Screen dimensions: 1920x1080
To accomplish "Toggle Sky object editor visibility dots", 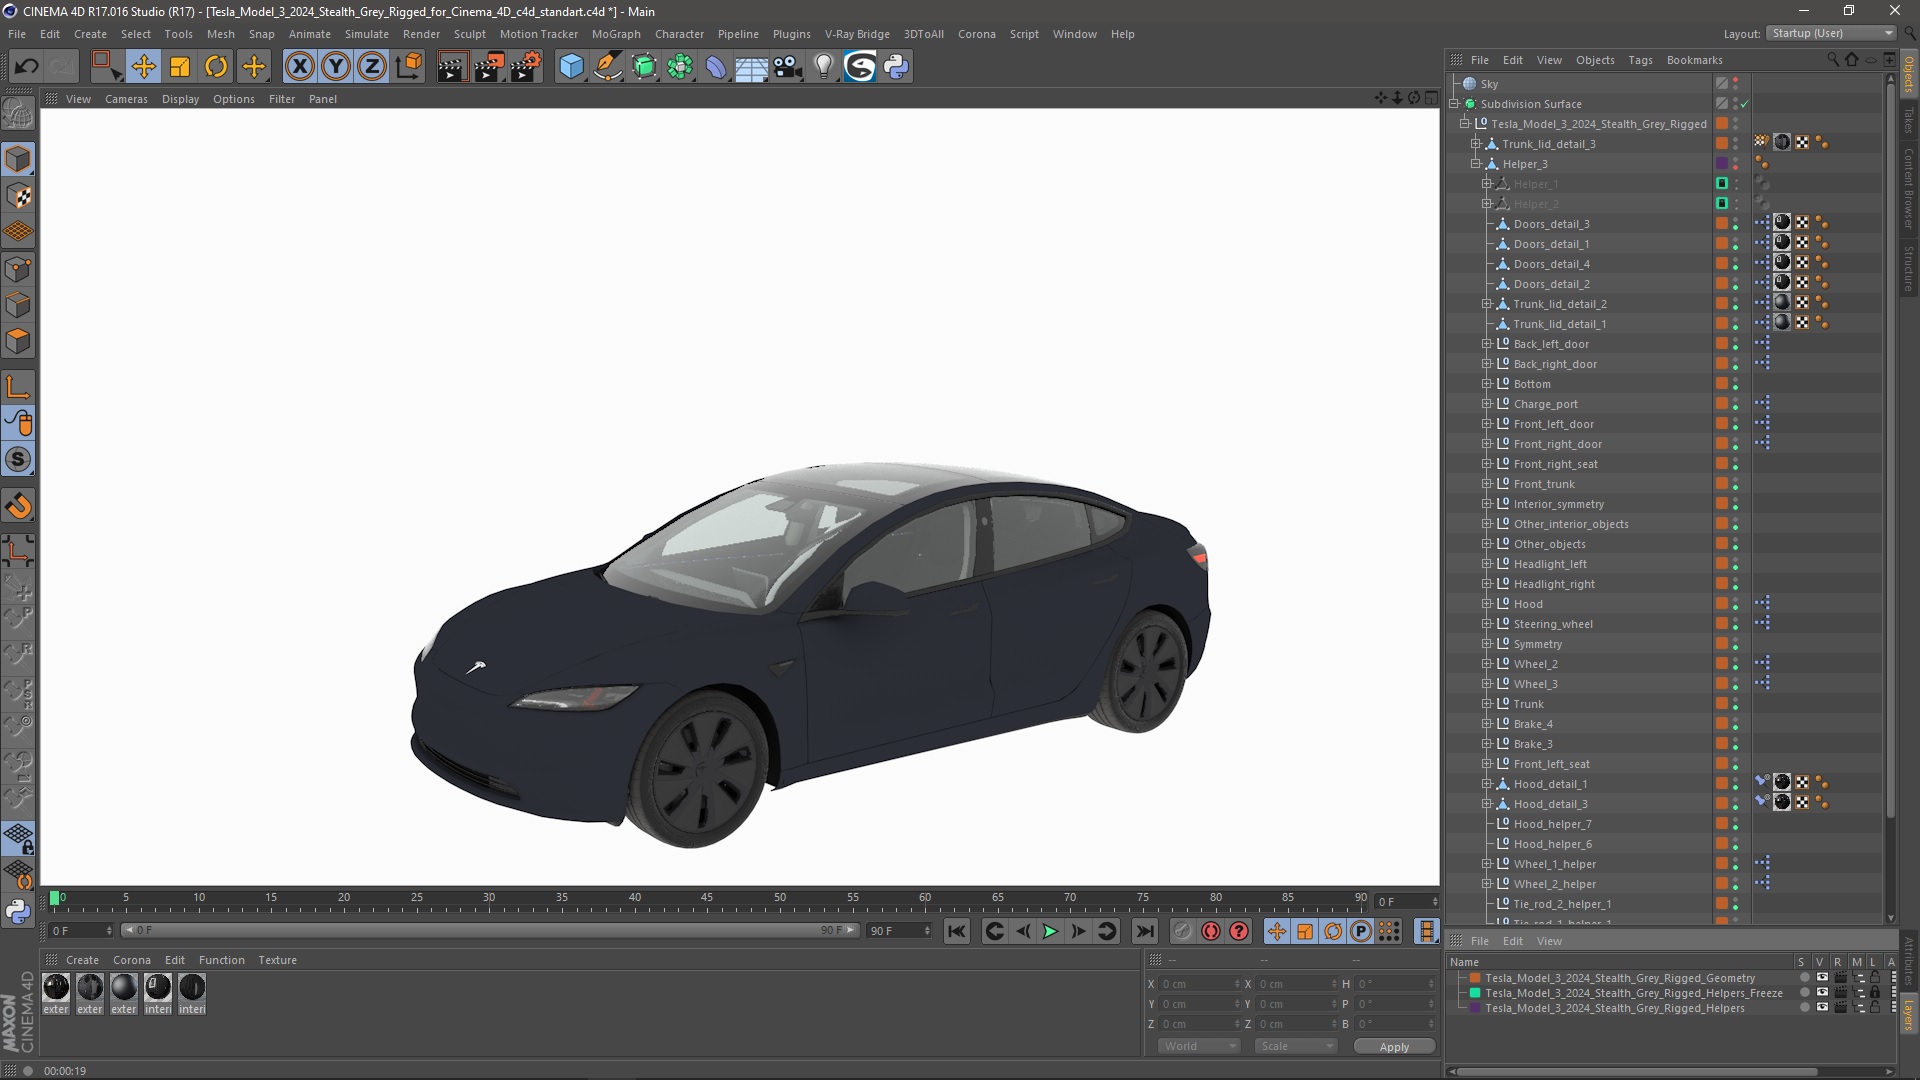I will [x=1736, y=84].
